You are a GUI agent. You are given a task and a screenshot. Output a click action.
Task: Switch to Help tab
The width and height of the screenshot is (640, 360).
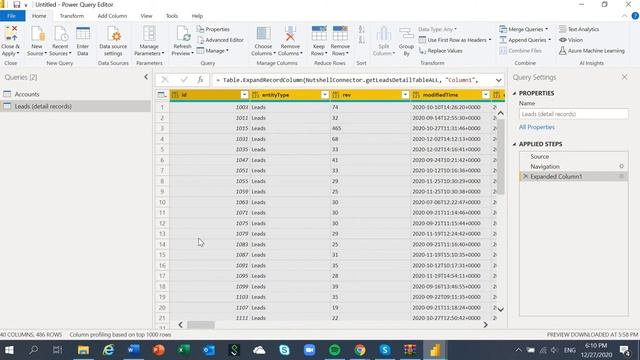[197, 16]
